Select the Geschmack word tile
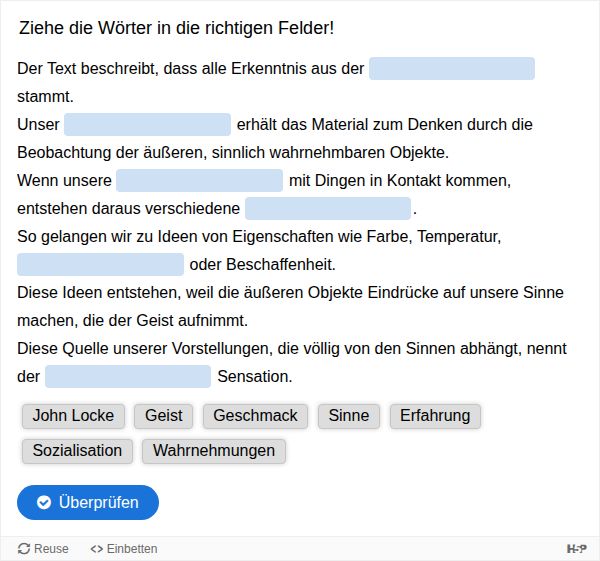The width and height of the screenshot is (600, 561). coord(255,416)
